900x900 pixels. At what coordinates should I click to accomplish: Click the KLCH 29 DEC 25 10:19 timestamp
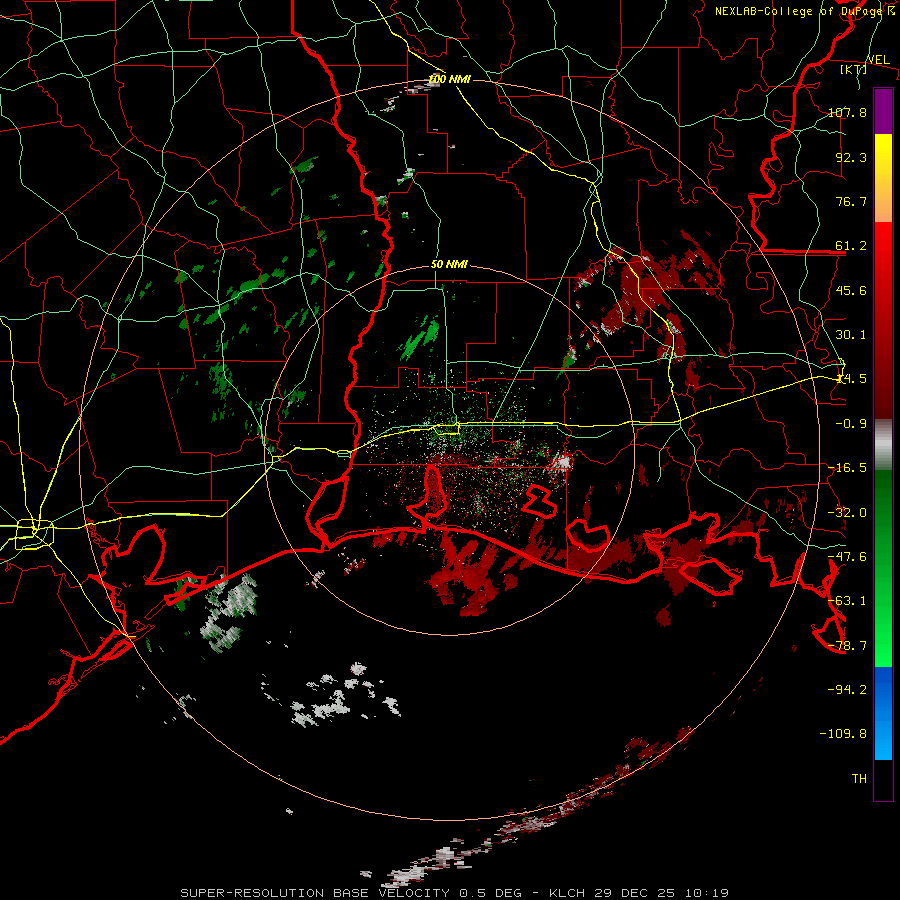(x=639, y=893)
